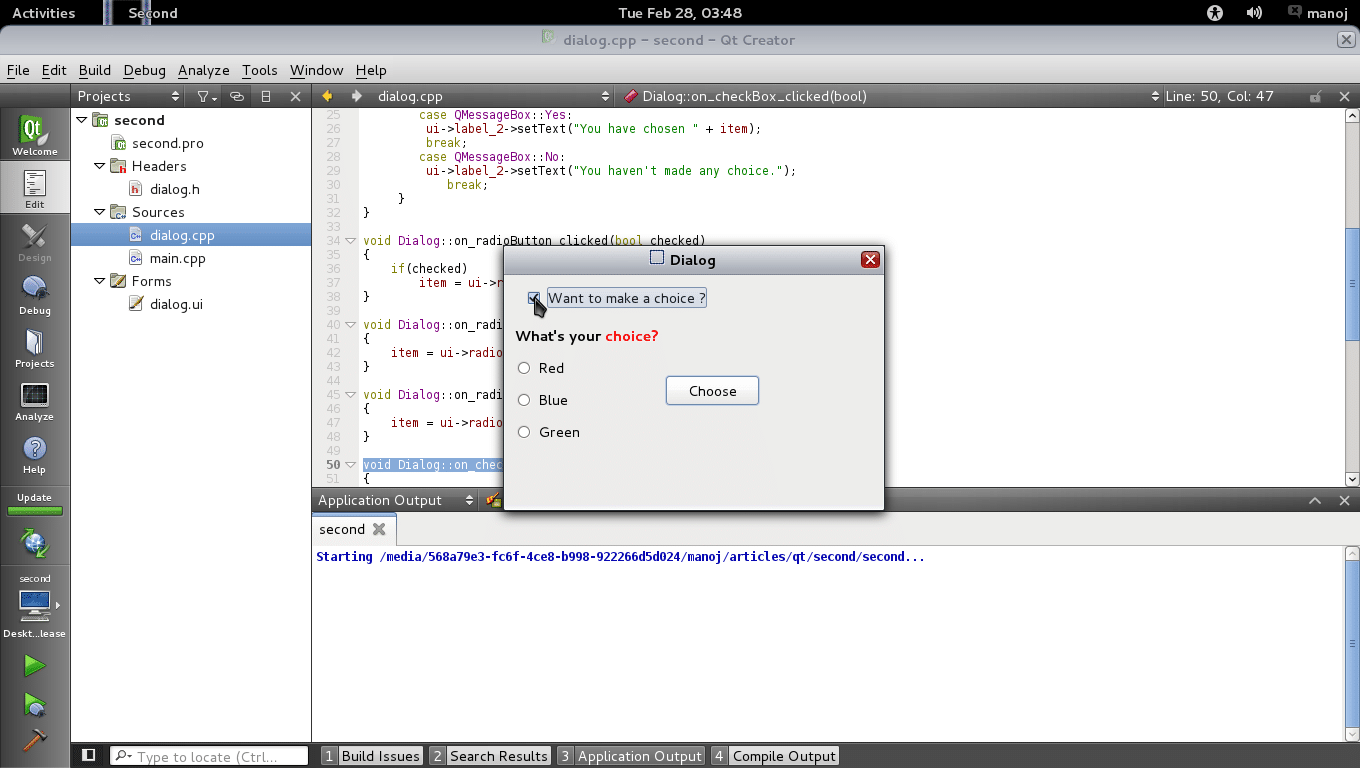Click the filter icon in Projects panel
Screen dimensions: 1360x768
coord(205,97)
